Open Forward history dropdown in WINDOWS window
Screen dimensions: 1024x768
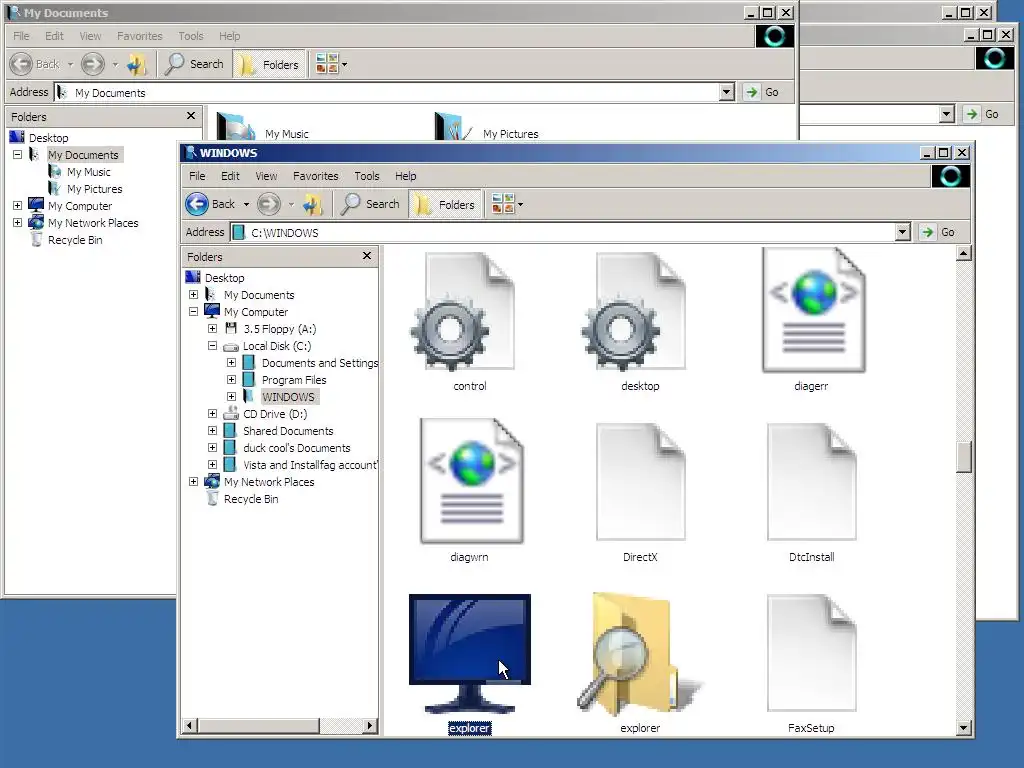[x=291, y=204]
